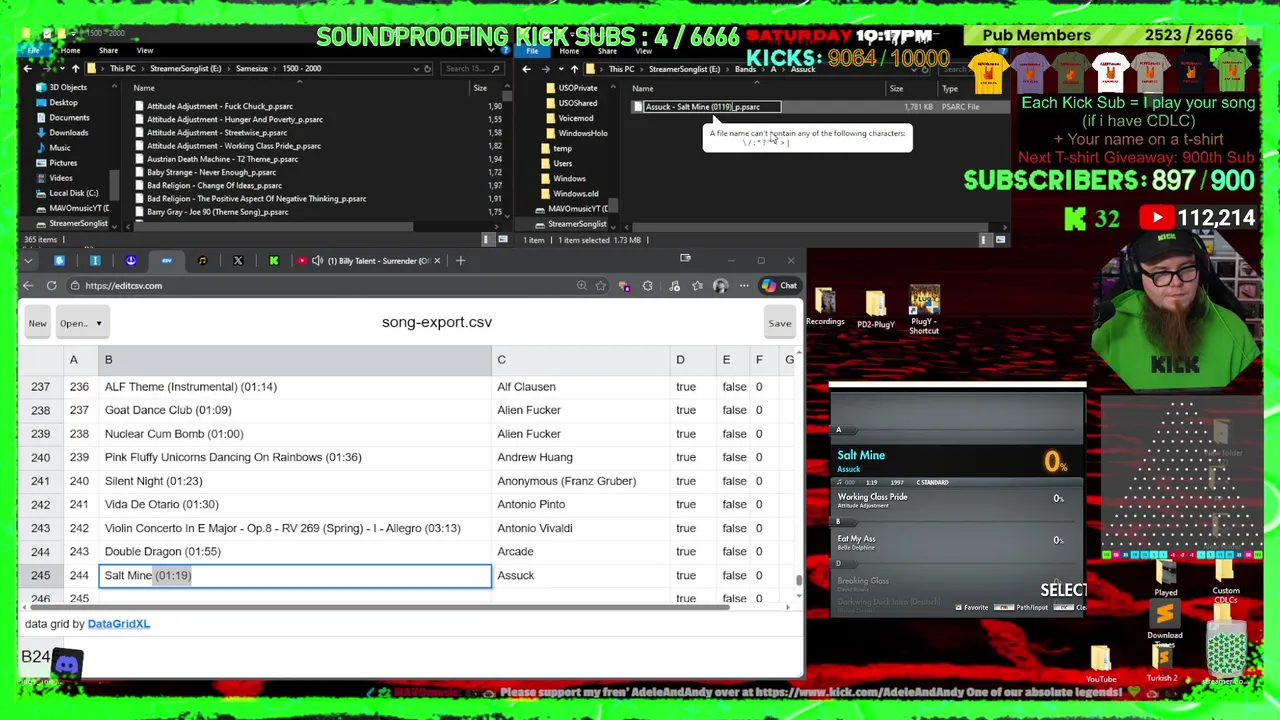Click Discord icon at bottom left
The width and height of the screenshot is (1280, 720).
point(67,664)
